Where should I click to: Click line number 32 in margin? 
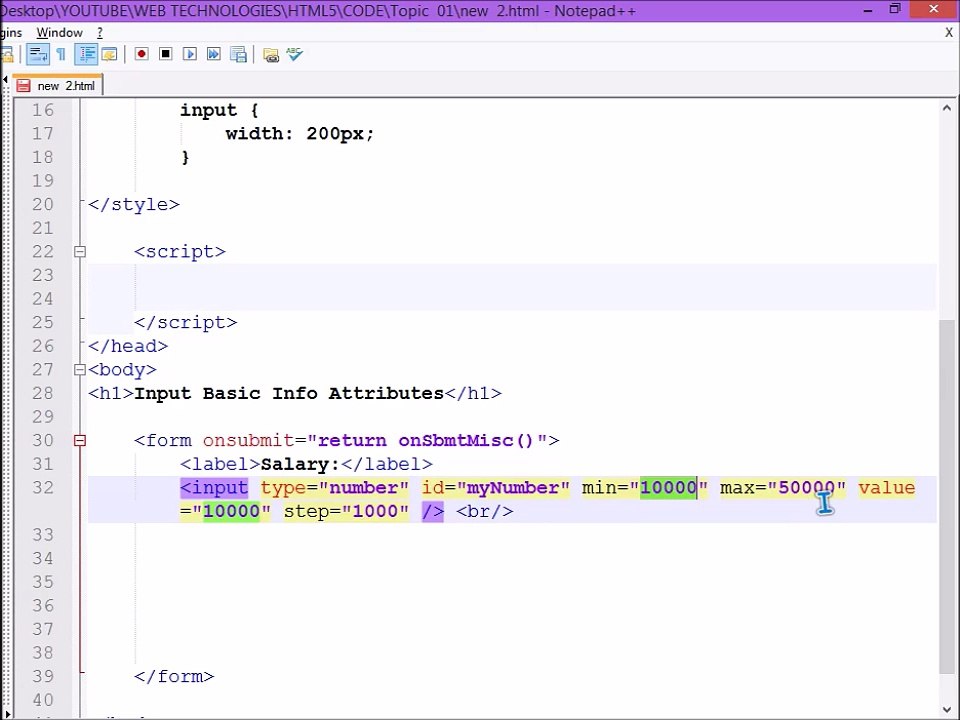tap(43, 487)
